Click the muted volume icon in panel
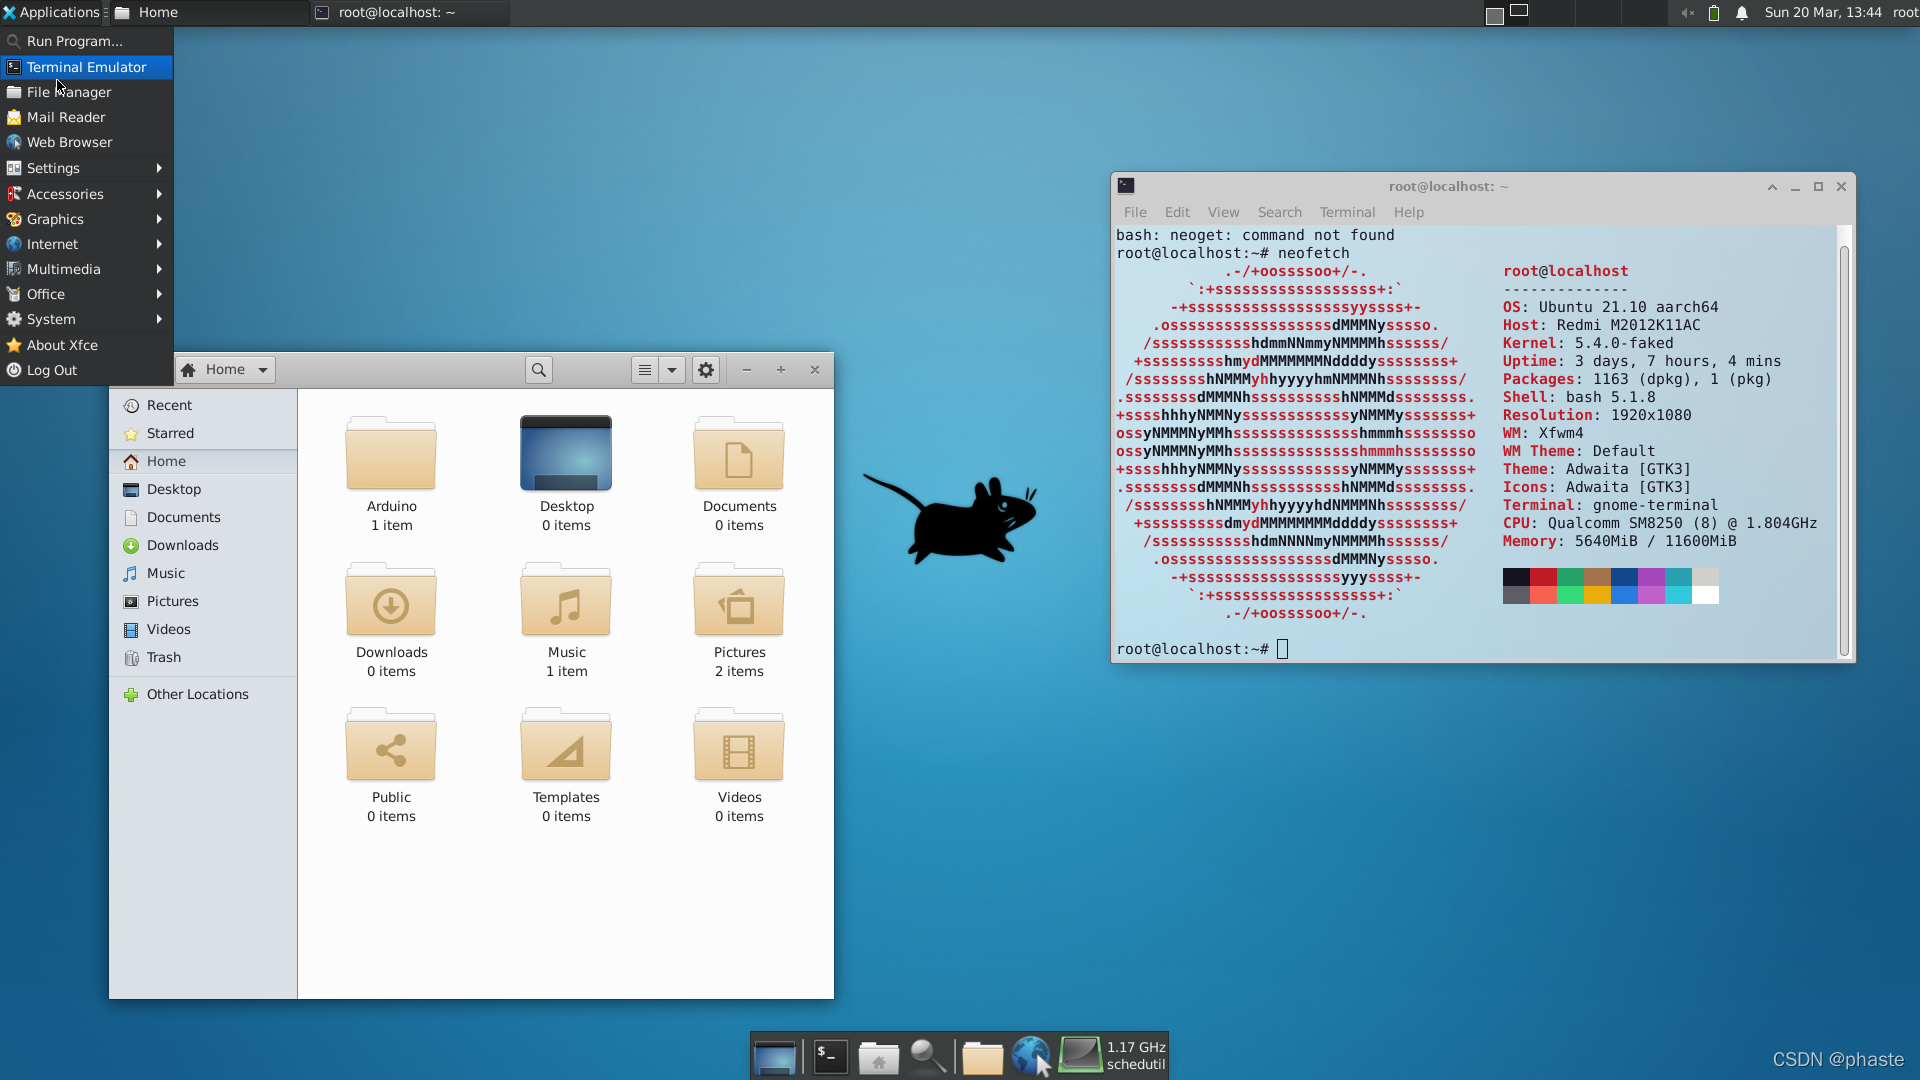Screen dimensions: 1920x1080 [x=1687, y=13]
